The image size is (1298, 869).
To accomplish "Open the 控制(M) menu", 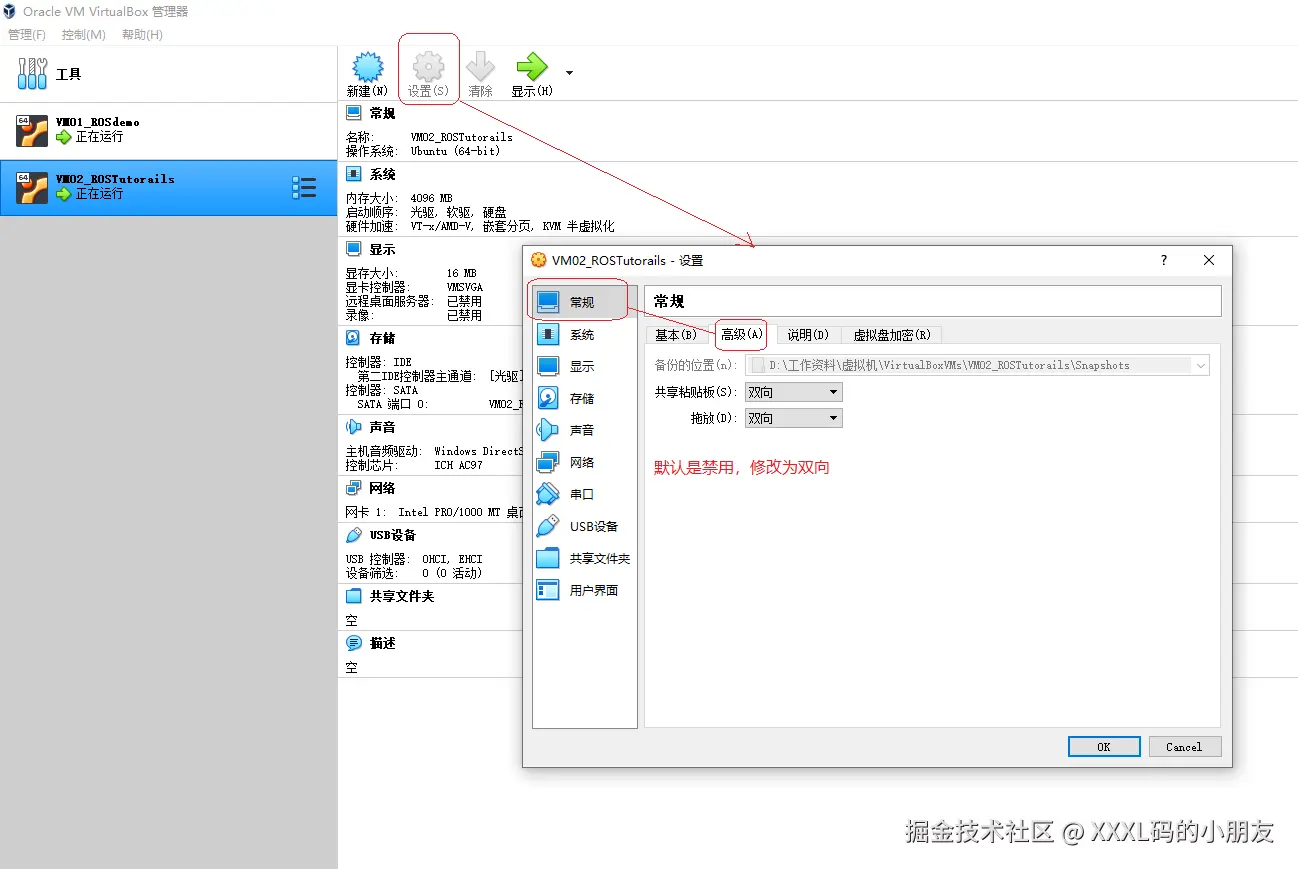I will (83, 35).
